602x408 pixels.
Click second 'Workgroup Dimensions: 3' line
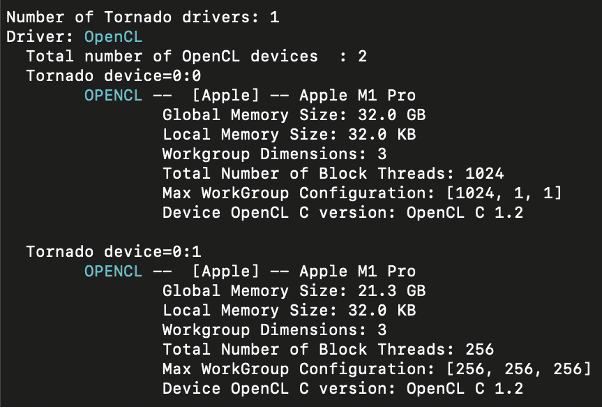tap(275, 330)
